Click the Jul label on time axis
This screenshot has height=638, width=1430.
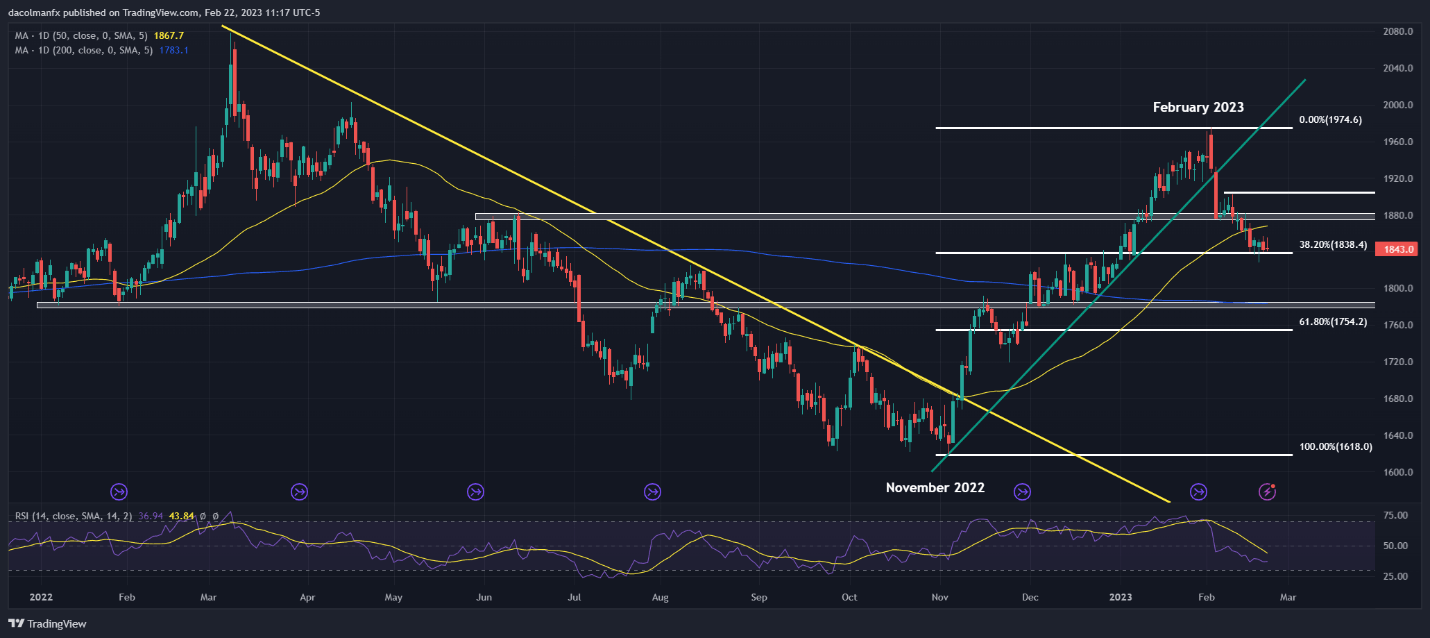coord(575,596)
